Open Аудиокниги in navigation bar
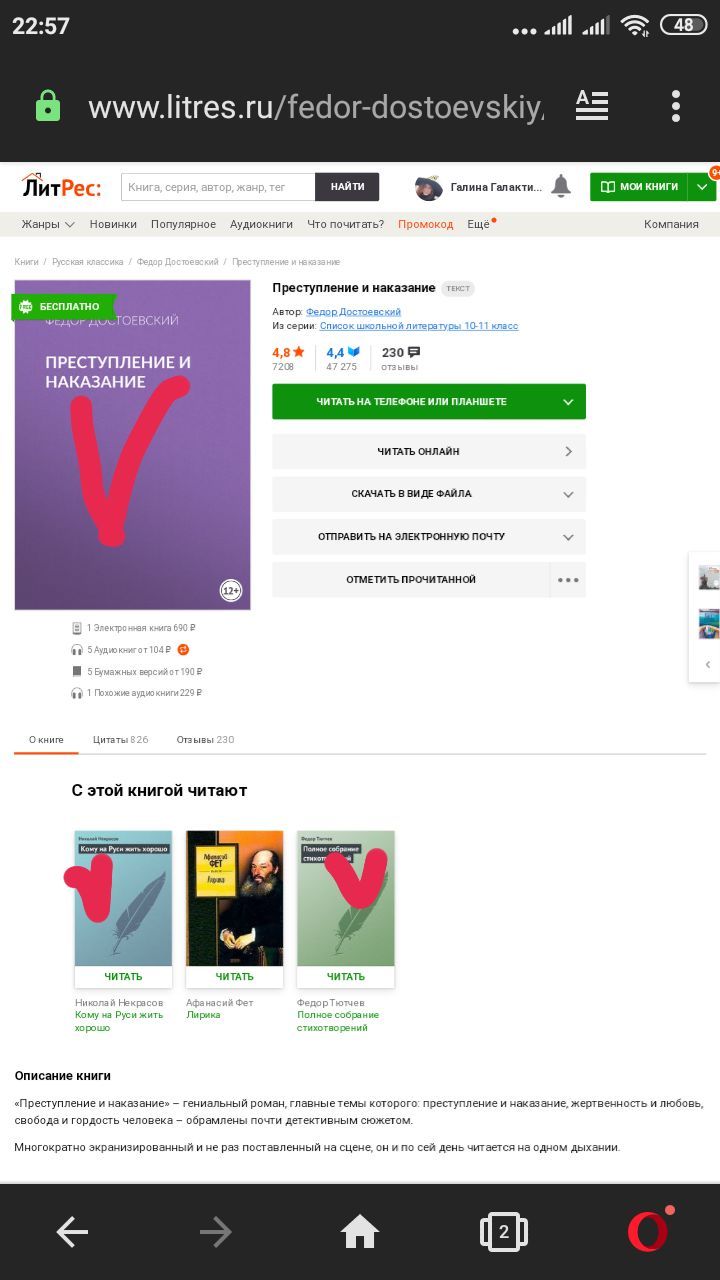The height and width of the screenshot is (1280, 720). pyautogui.click(x=261, y=224)
